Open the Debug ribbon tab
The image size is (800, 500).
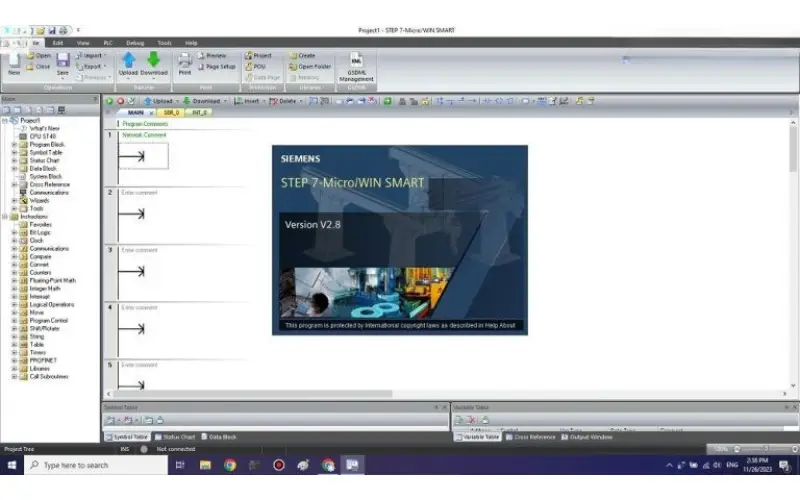click(x=135, y=43)
